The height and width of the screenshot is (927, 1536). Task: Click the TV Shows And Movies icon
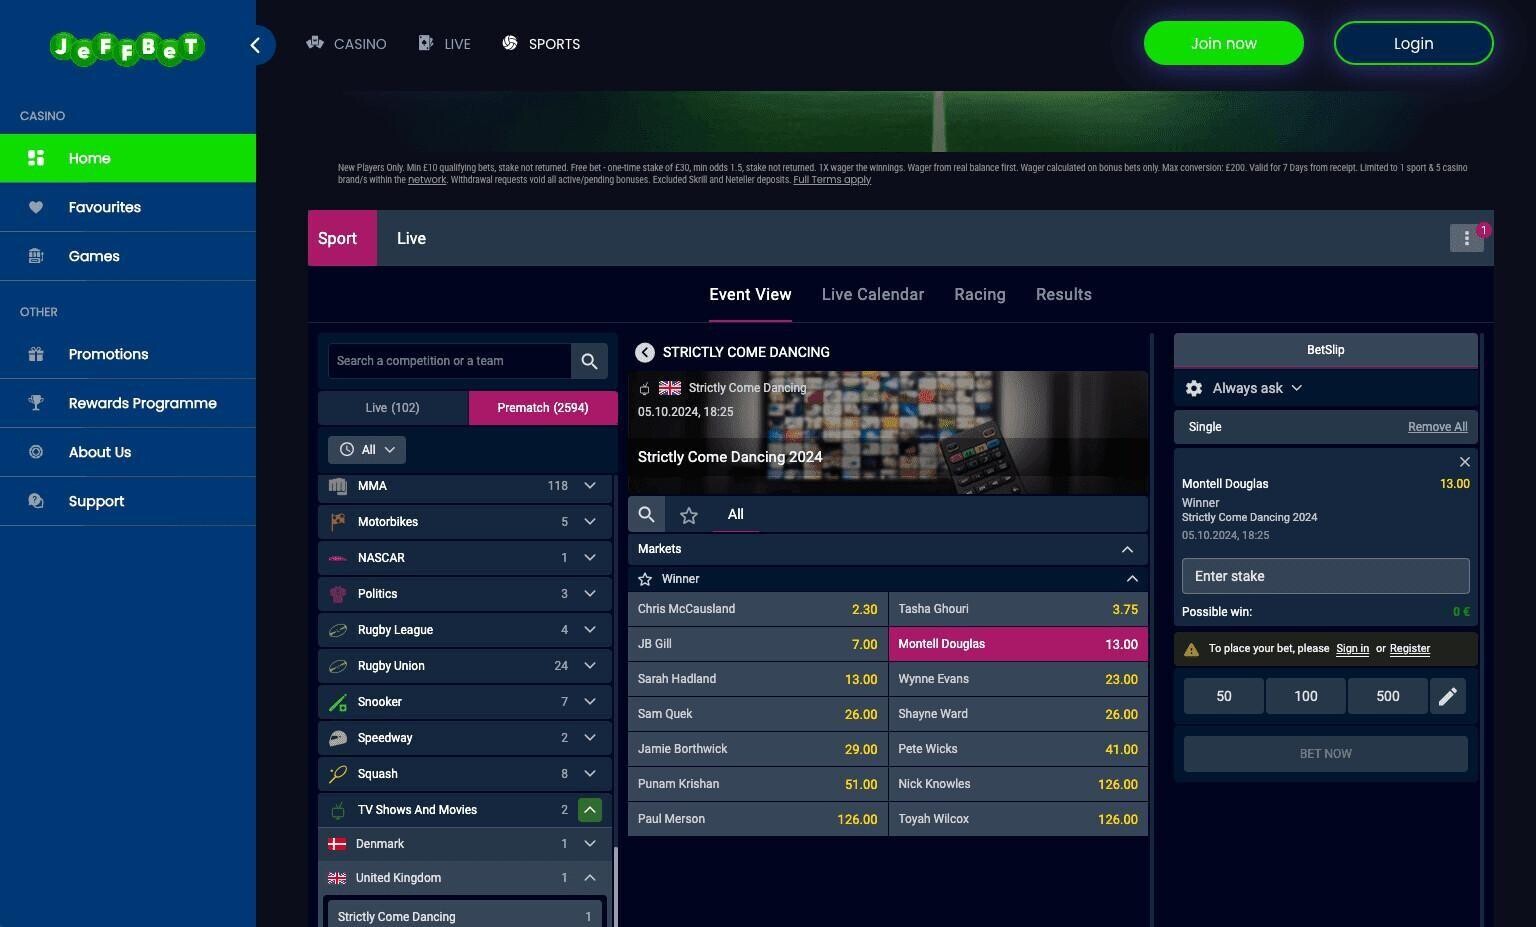[338, 810]
